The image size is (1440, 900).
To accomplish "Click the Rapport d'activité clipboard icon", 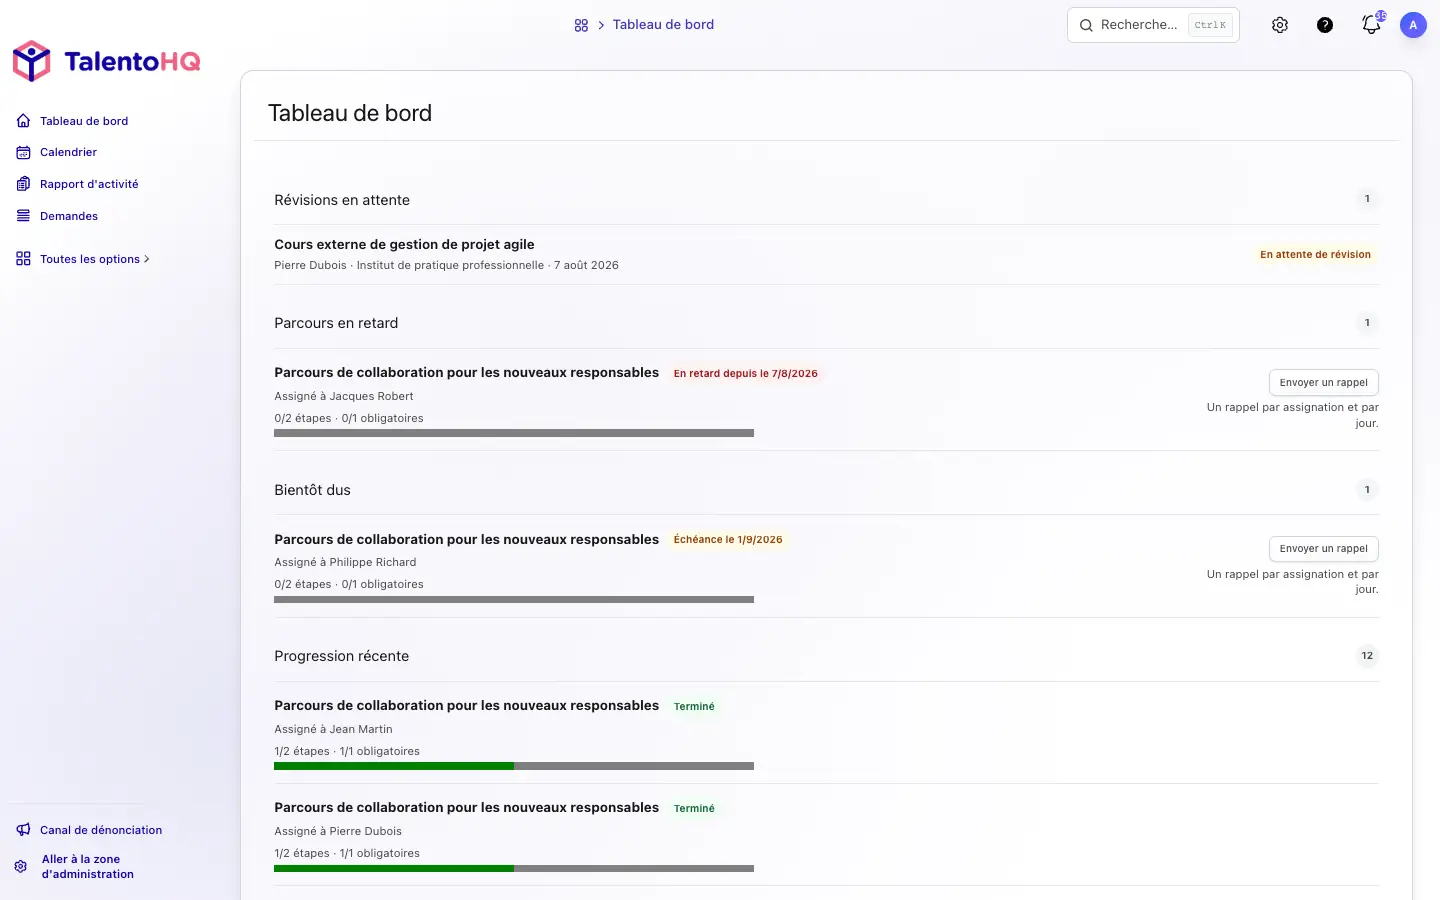I will click(23, 184).
